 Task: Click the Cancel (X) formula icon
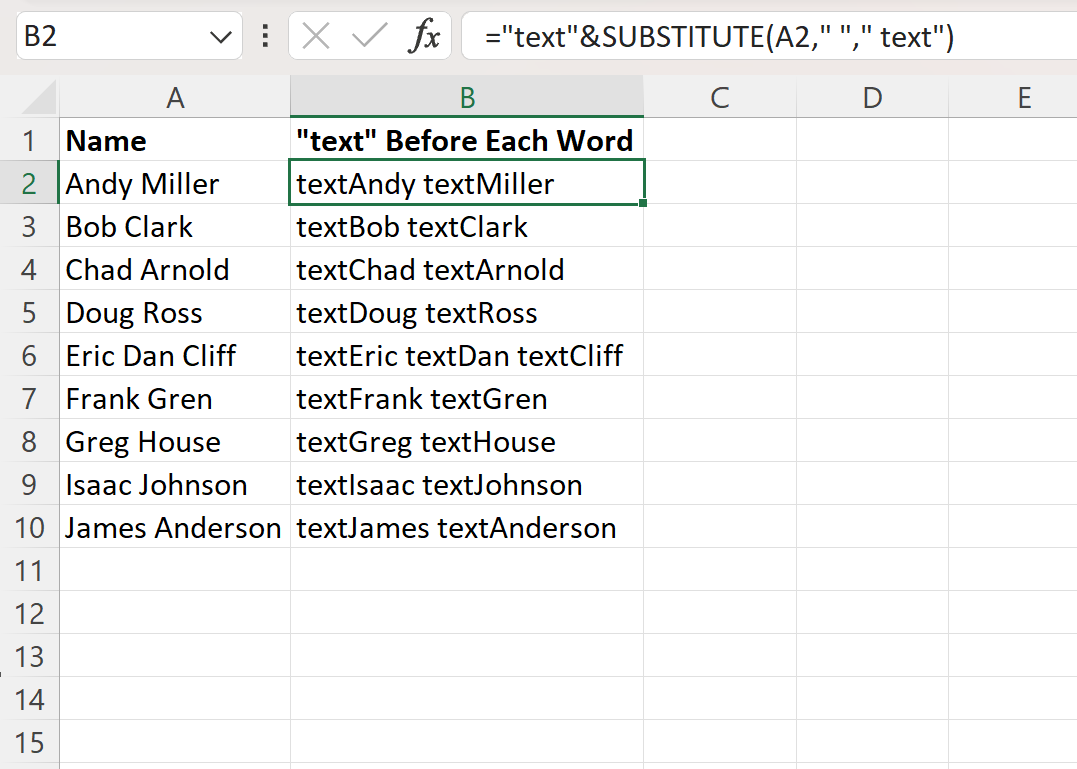click(x=316, y=37)
